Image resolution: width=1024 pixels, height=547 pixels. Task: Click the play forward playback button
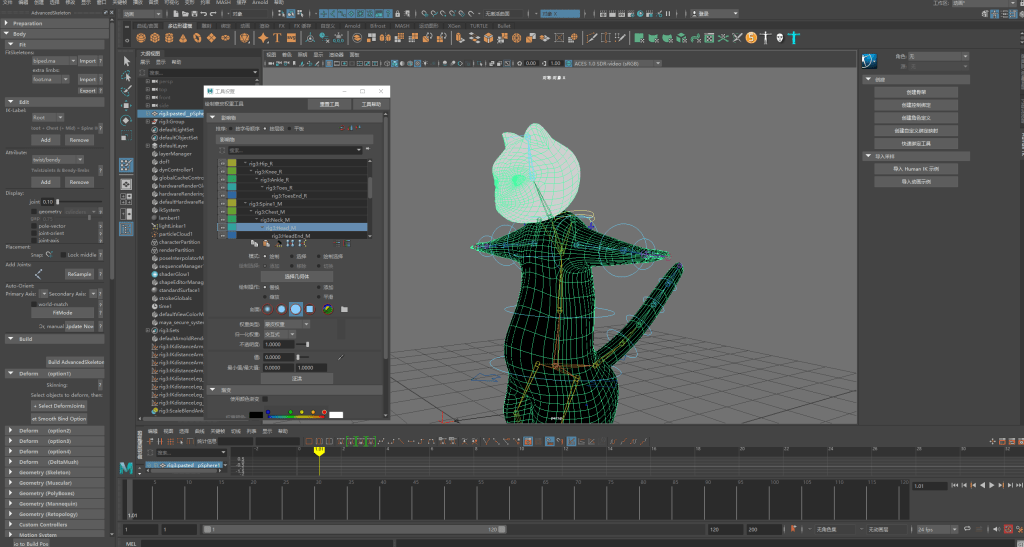(x=991, y=485)
